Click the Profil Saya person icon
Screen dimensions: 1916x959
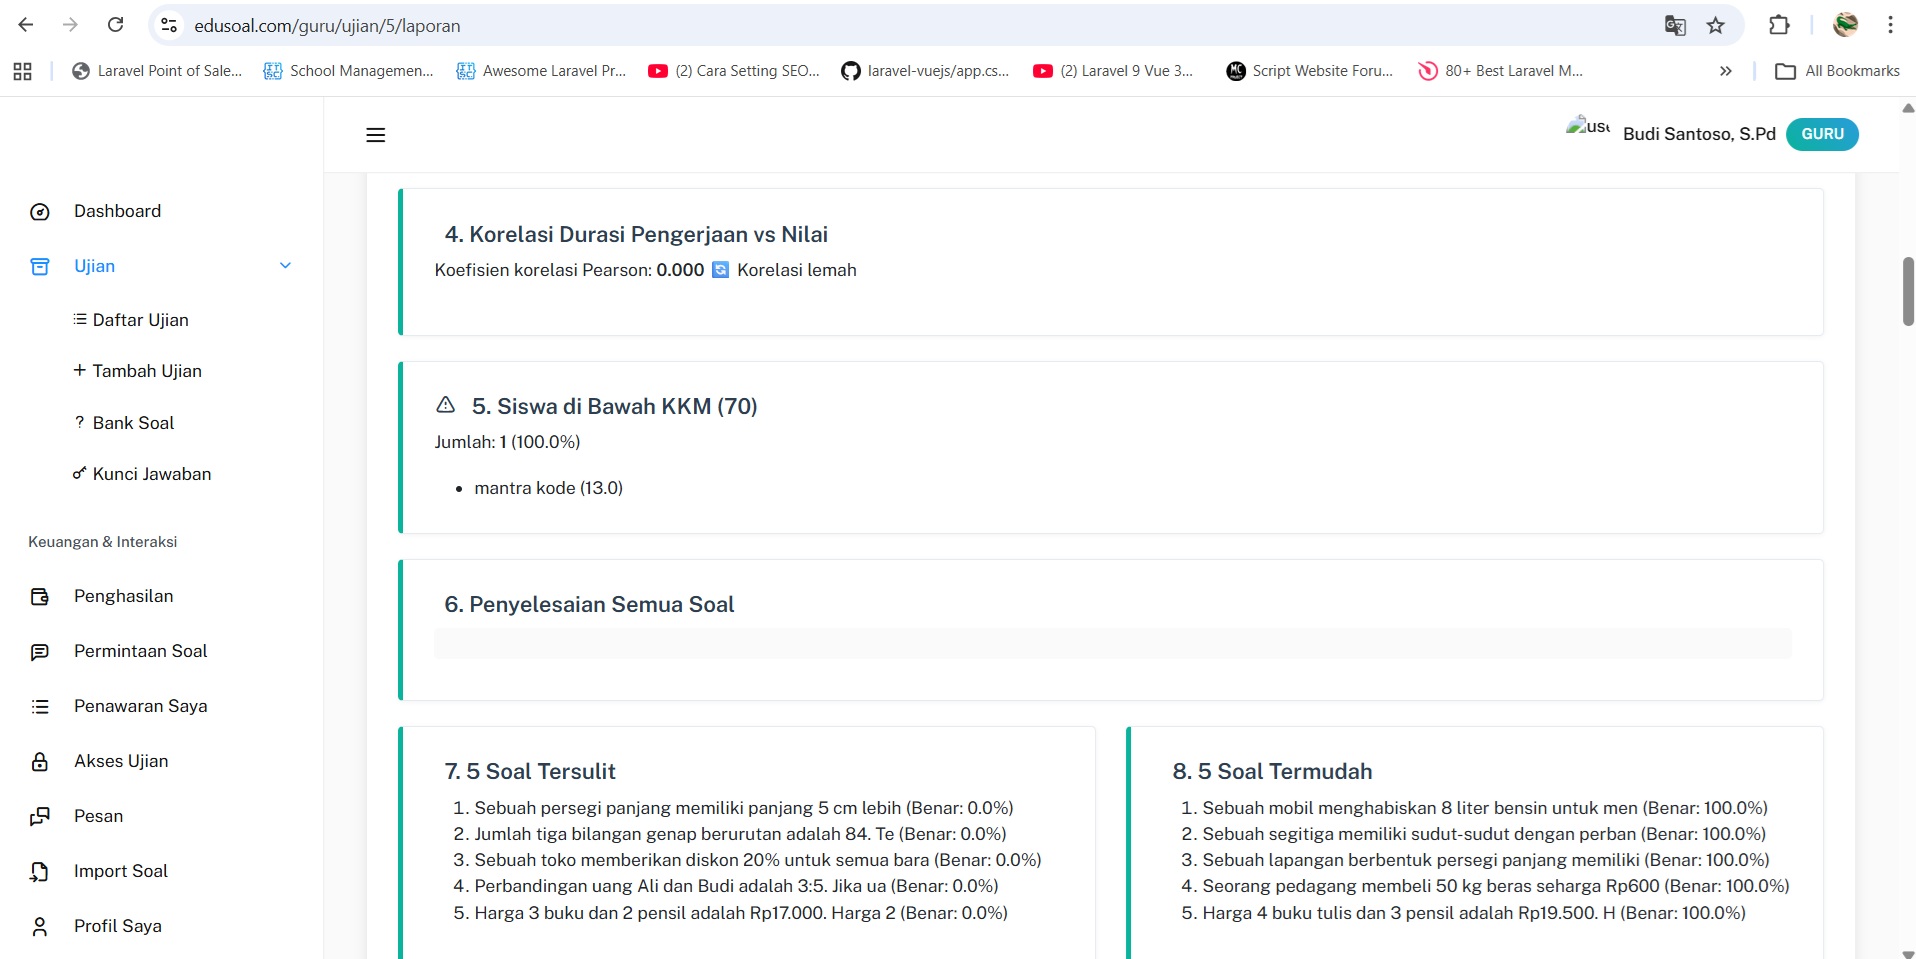click(40, 927)
